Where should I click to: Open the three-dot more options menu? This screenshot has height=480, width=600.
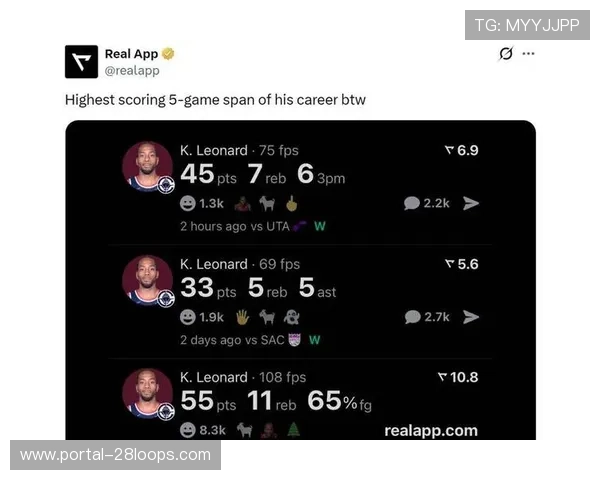point(528,54)
